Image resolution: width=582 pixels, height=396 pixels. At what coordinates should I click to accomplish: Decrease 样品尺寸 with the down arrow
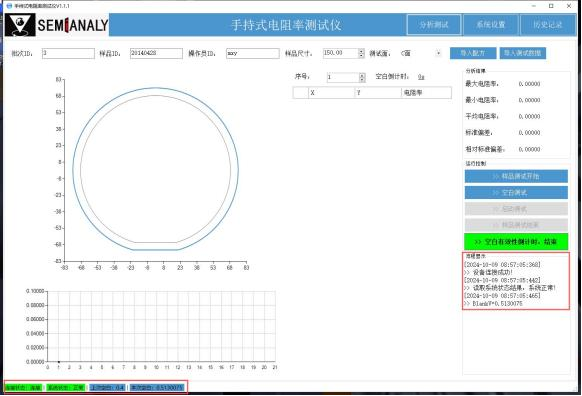(x=362, y=56)
